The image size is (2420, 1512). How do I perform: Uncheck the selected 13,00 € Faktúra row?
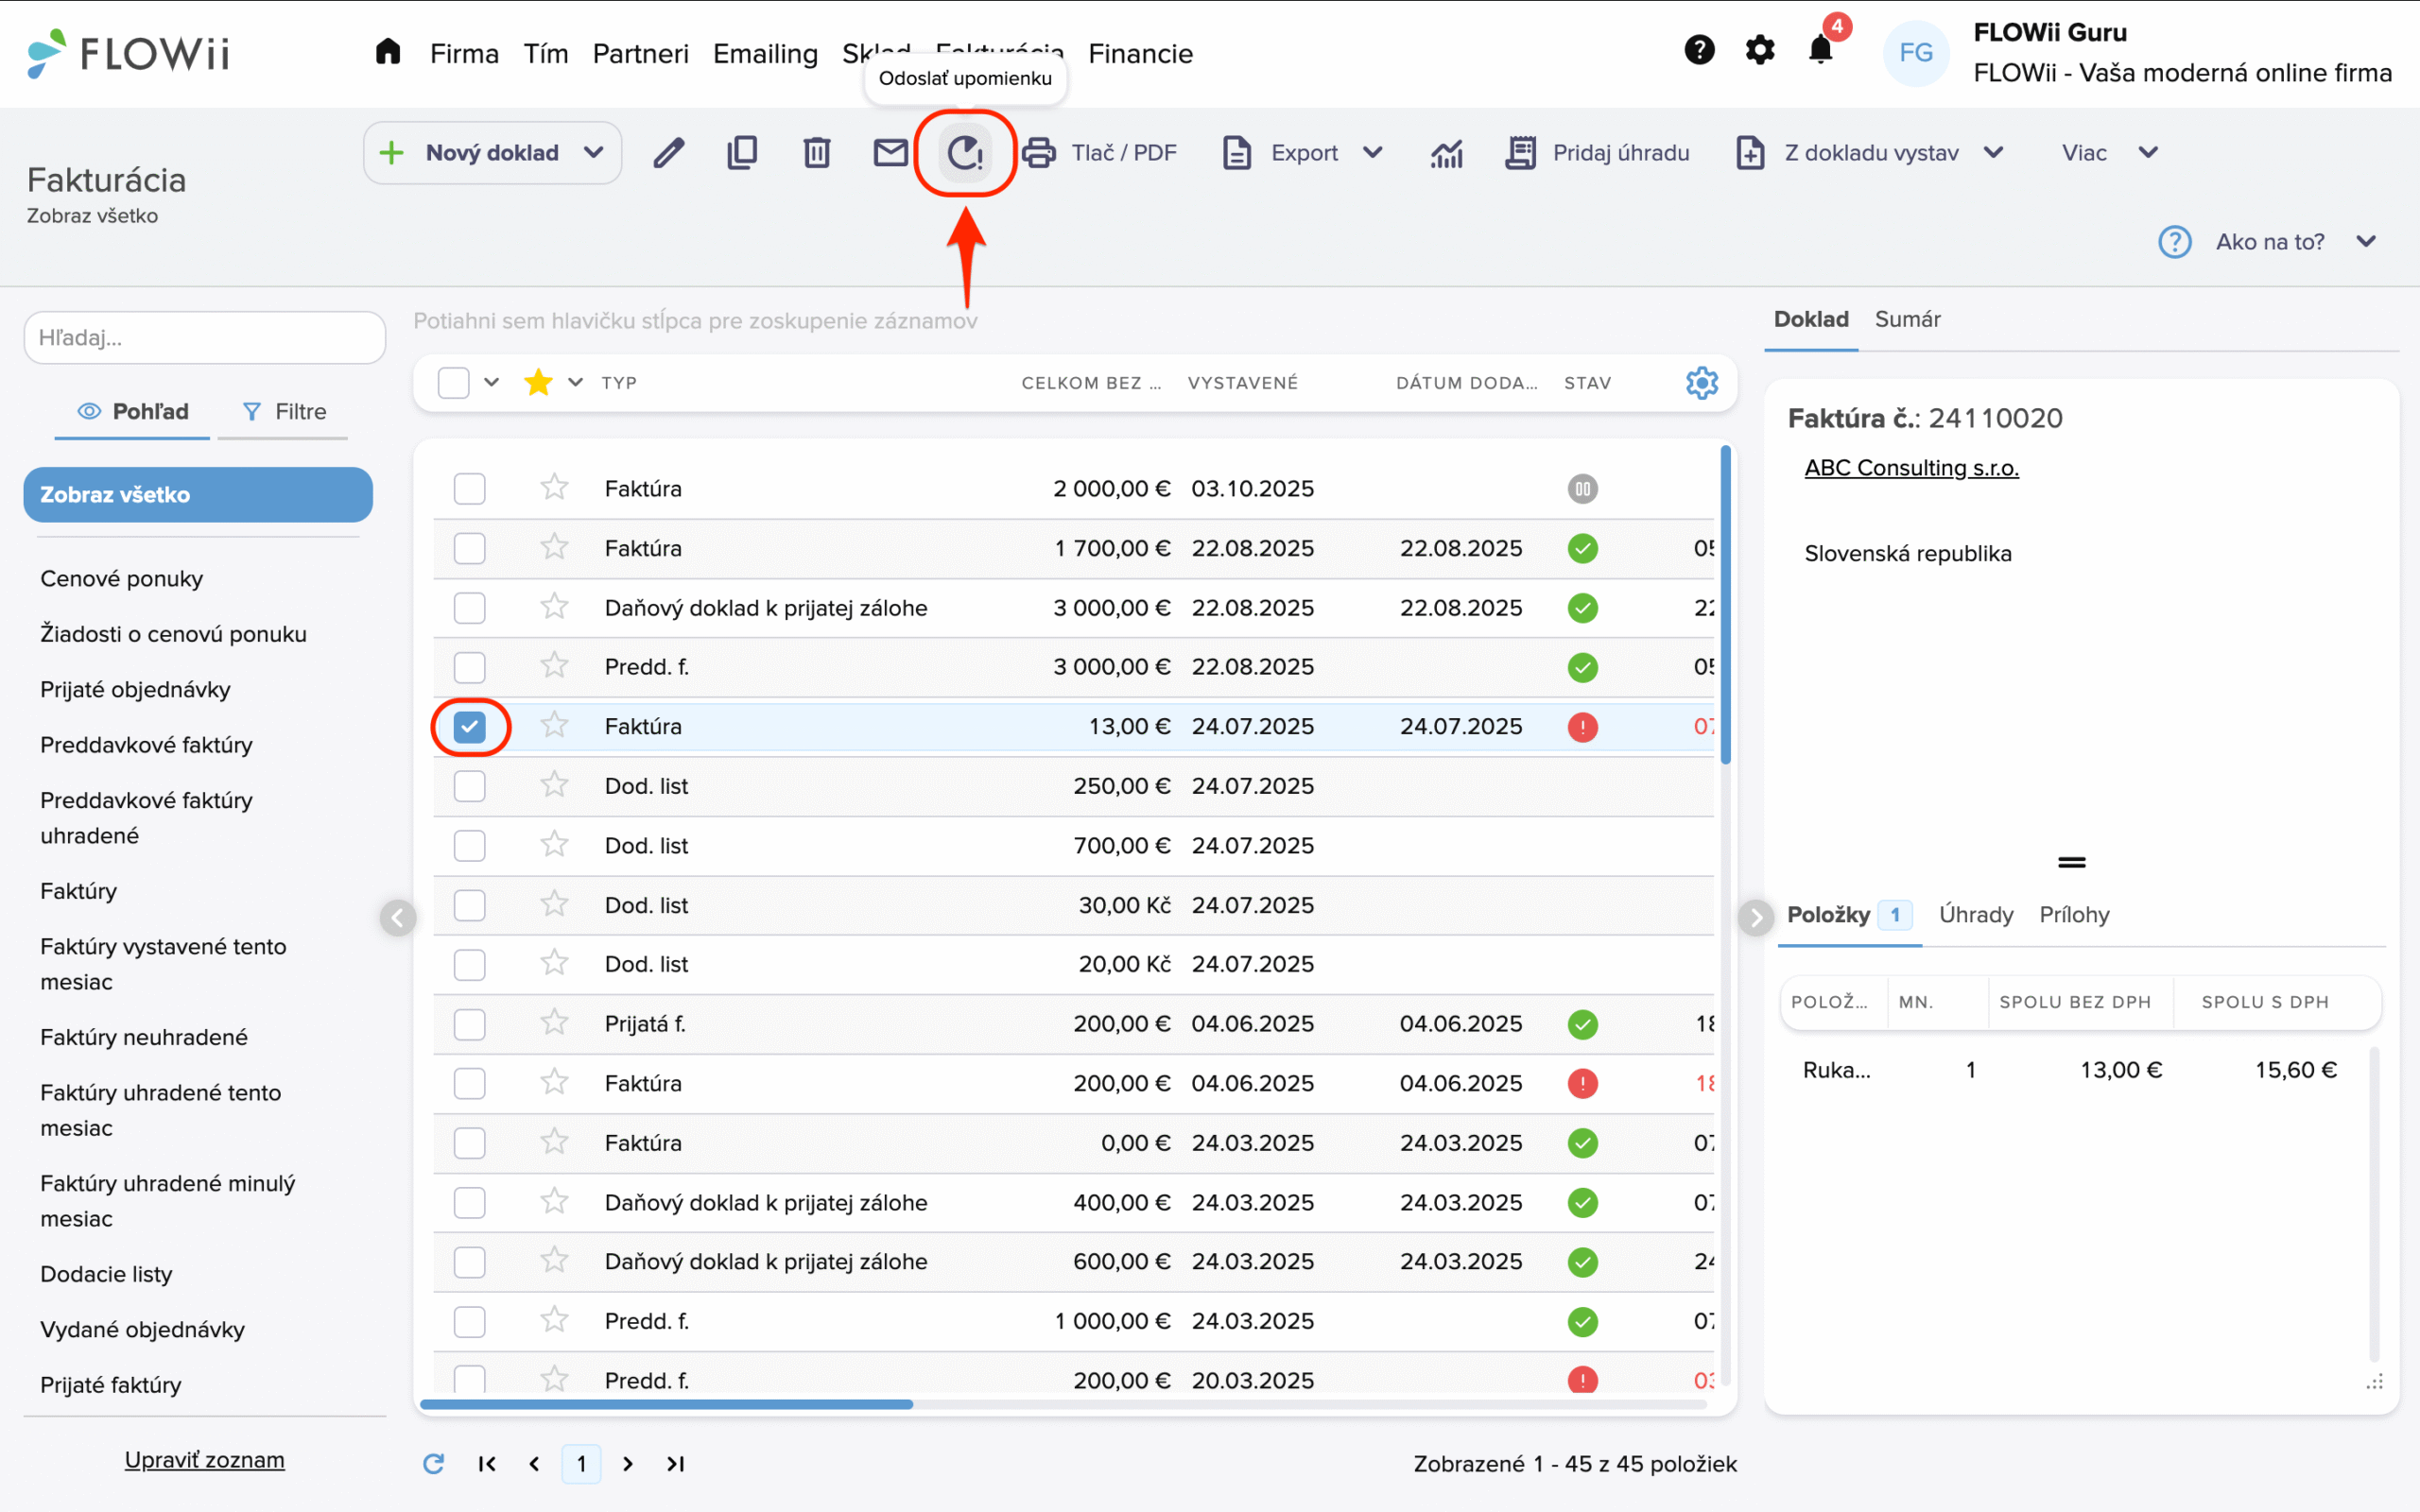pyautogui.click(x=469, y=727)
